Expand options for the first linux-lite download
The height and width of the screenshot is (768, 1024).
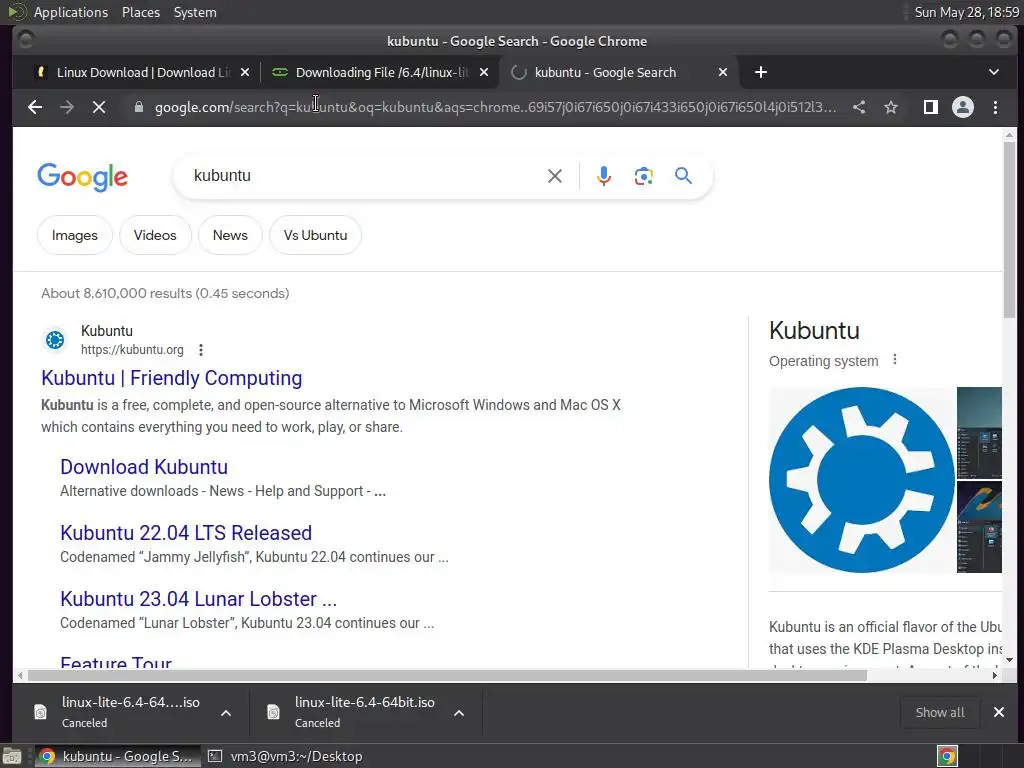pos(226,713)
